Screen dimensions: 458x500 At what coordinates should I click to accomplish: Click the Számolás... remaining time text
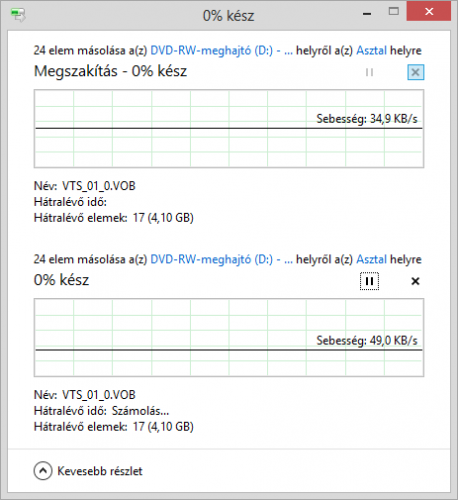click(140, 411)
